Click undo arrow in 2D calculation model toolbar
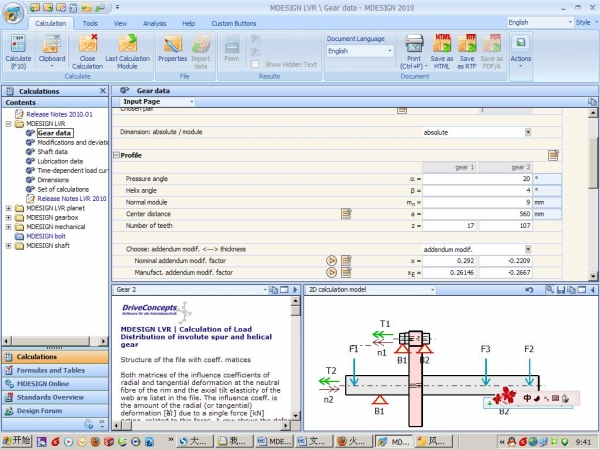Image resolution: width=600 pixels, height=450 pixels. point(529,290)
